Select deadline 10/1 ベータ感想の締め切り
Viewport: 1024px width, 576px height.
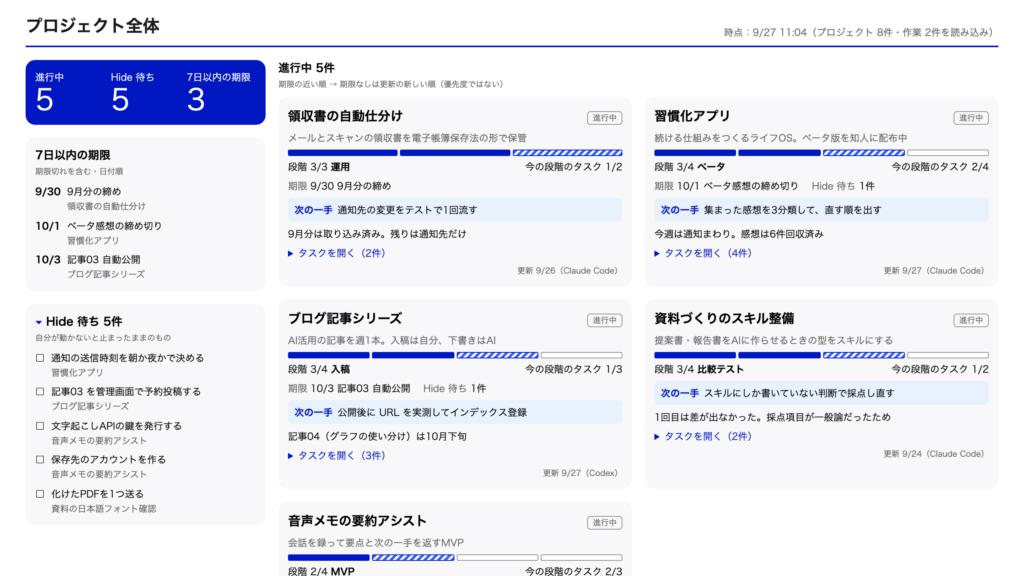click(x=99, y=232)
